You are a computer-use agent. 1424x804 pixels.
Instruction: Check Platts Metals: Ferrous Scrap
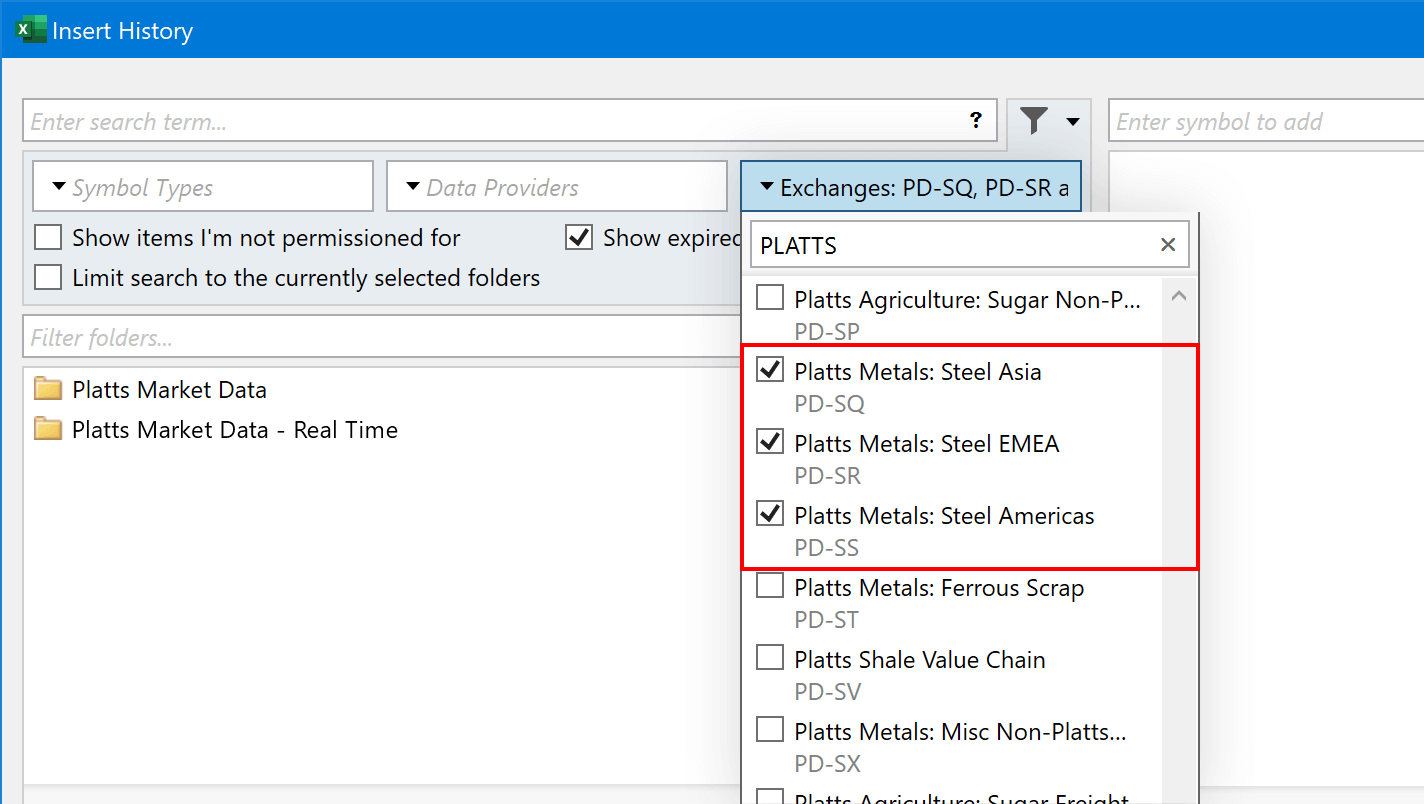(x=769, y=586)
